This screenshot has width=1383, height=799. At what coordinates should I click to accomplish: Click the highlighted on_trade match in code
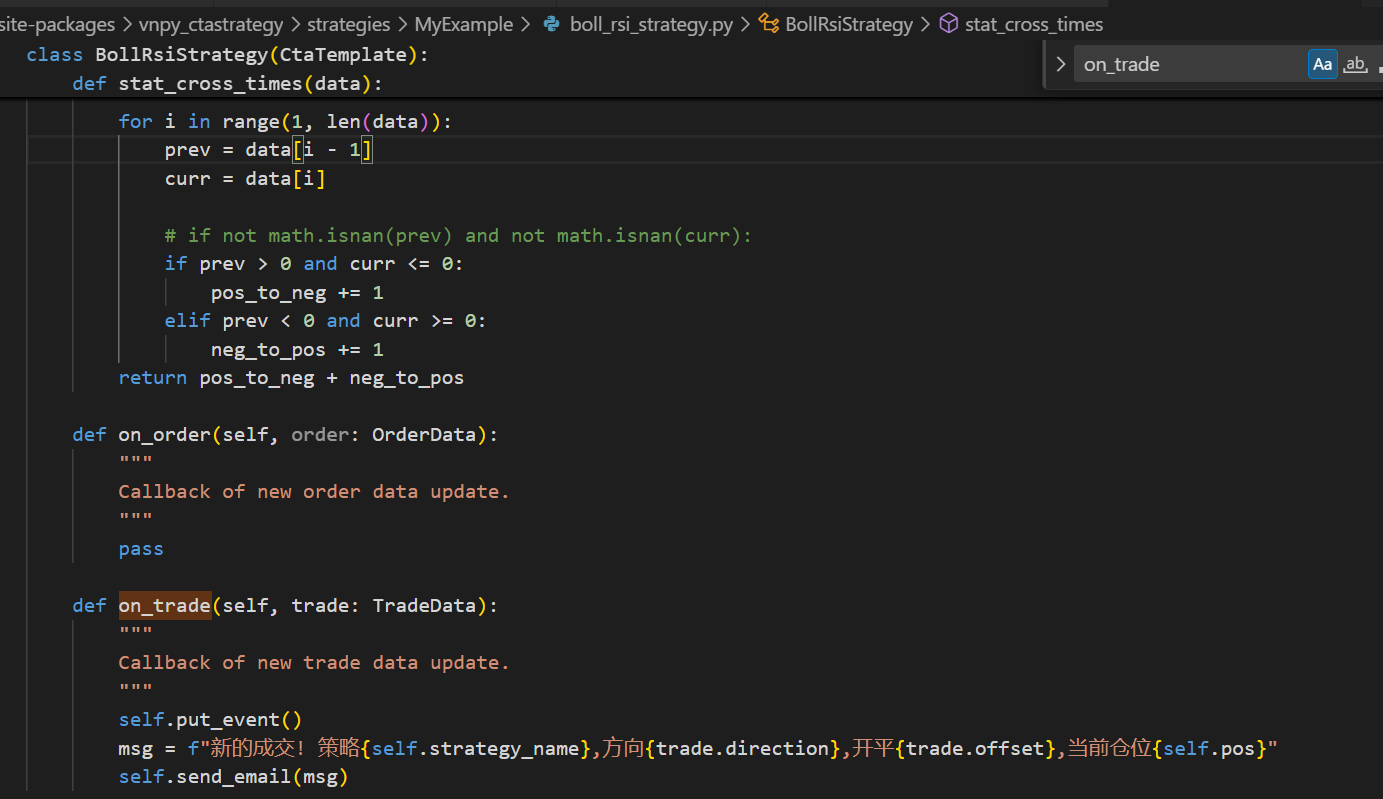164,606
